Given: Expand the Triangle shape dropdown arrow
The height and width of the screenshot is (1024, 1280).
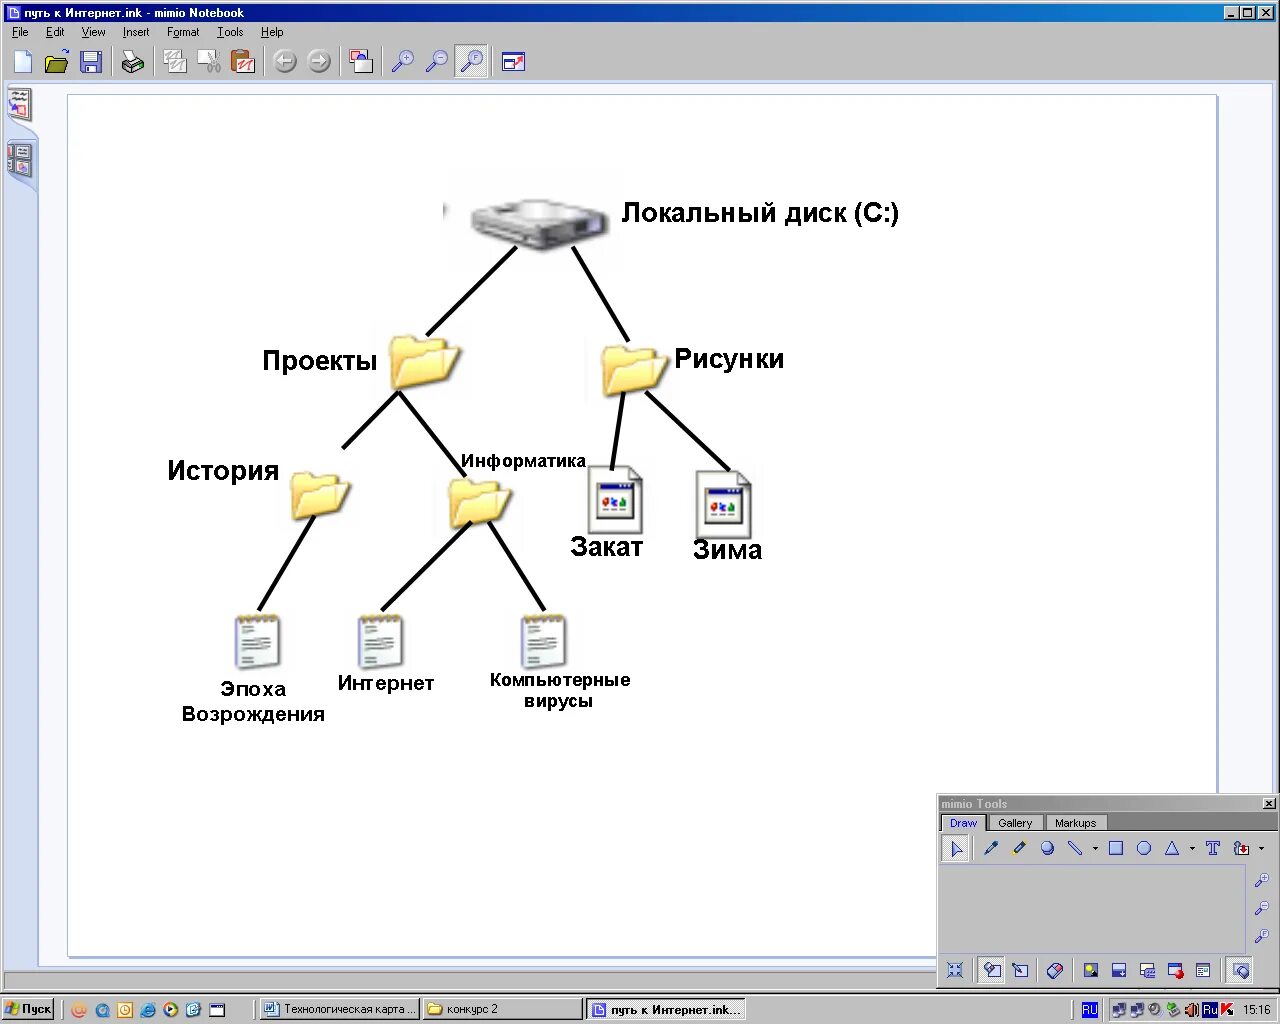Looking at the screenshot, I should (1192, 849).
